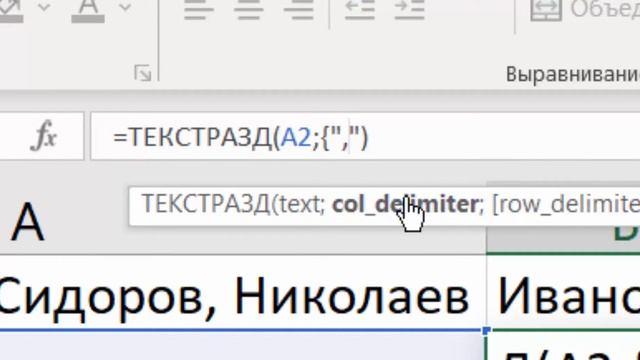
Task: Click the fill handle of the selected cell
Action: pyautogui.click(x=486, y=330)
